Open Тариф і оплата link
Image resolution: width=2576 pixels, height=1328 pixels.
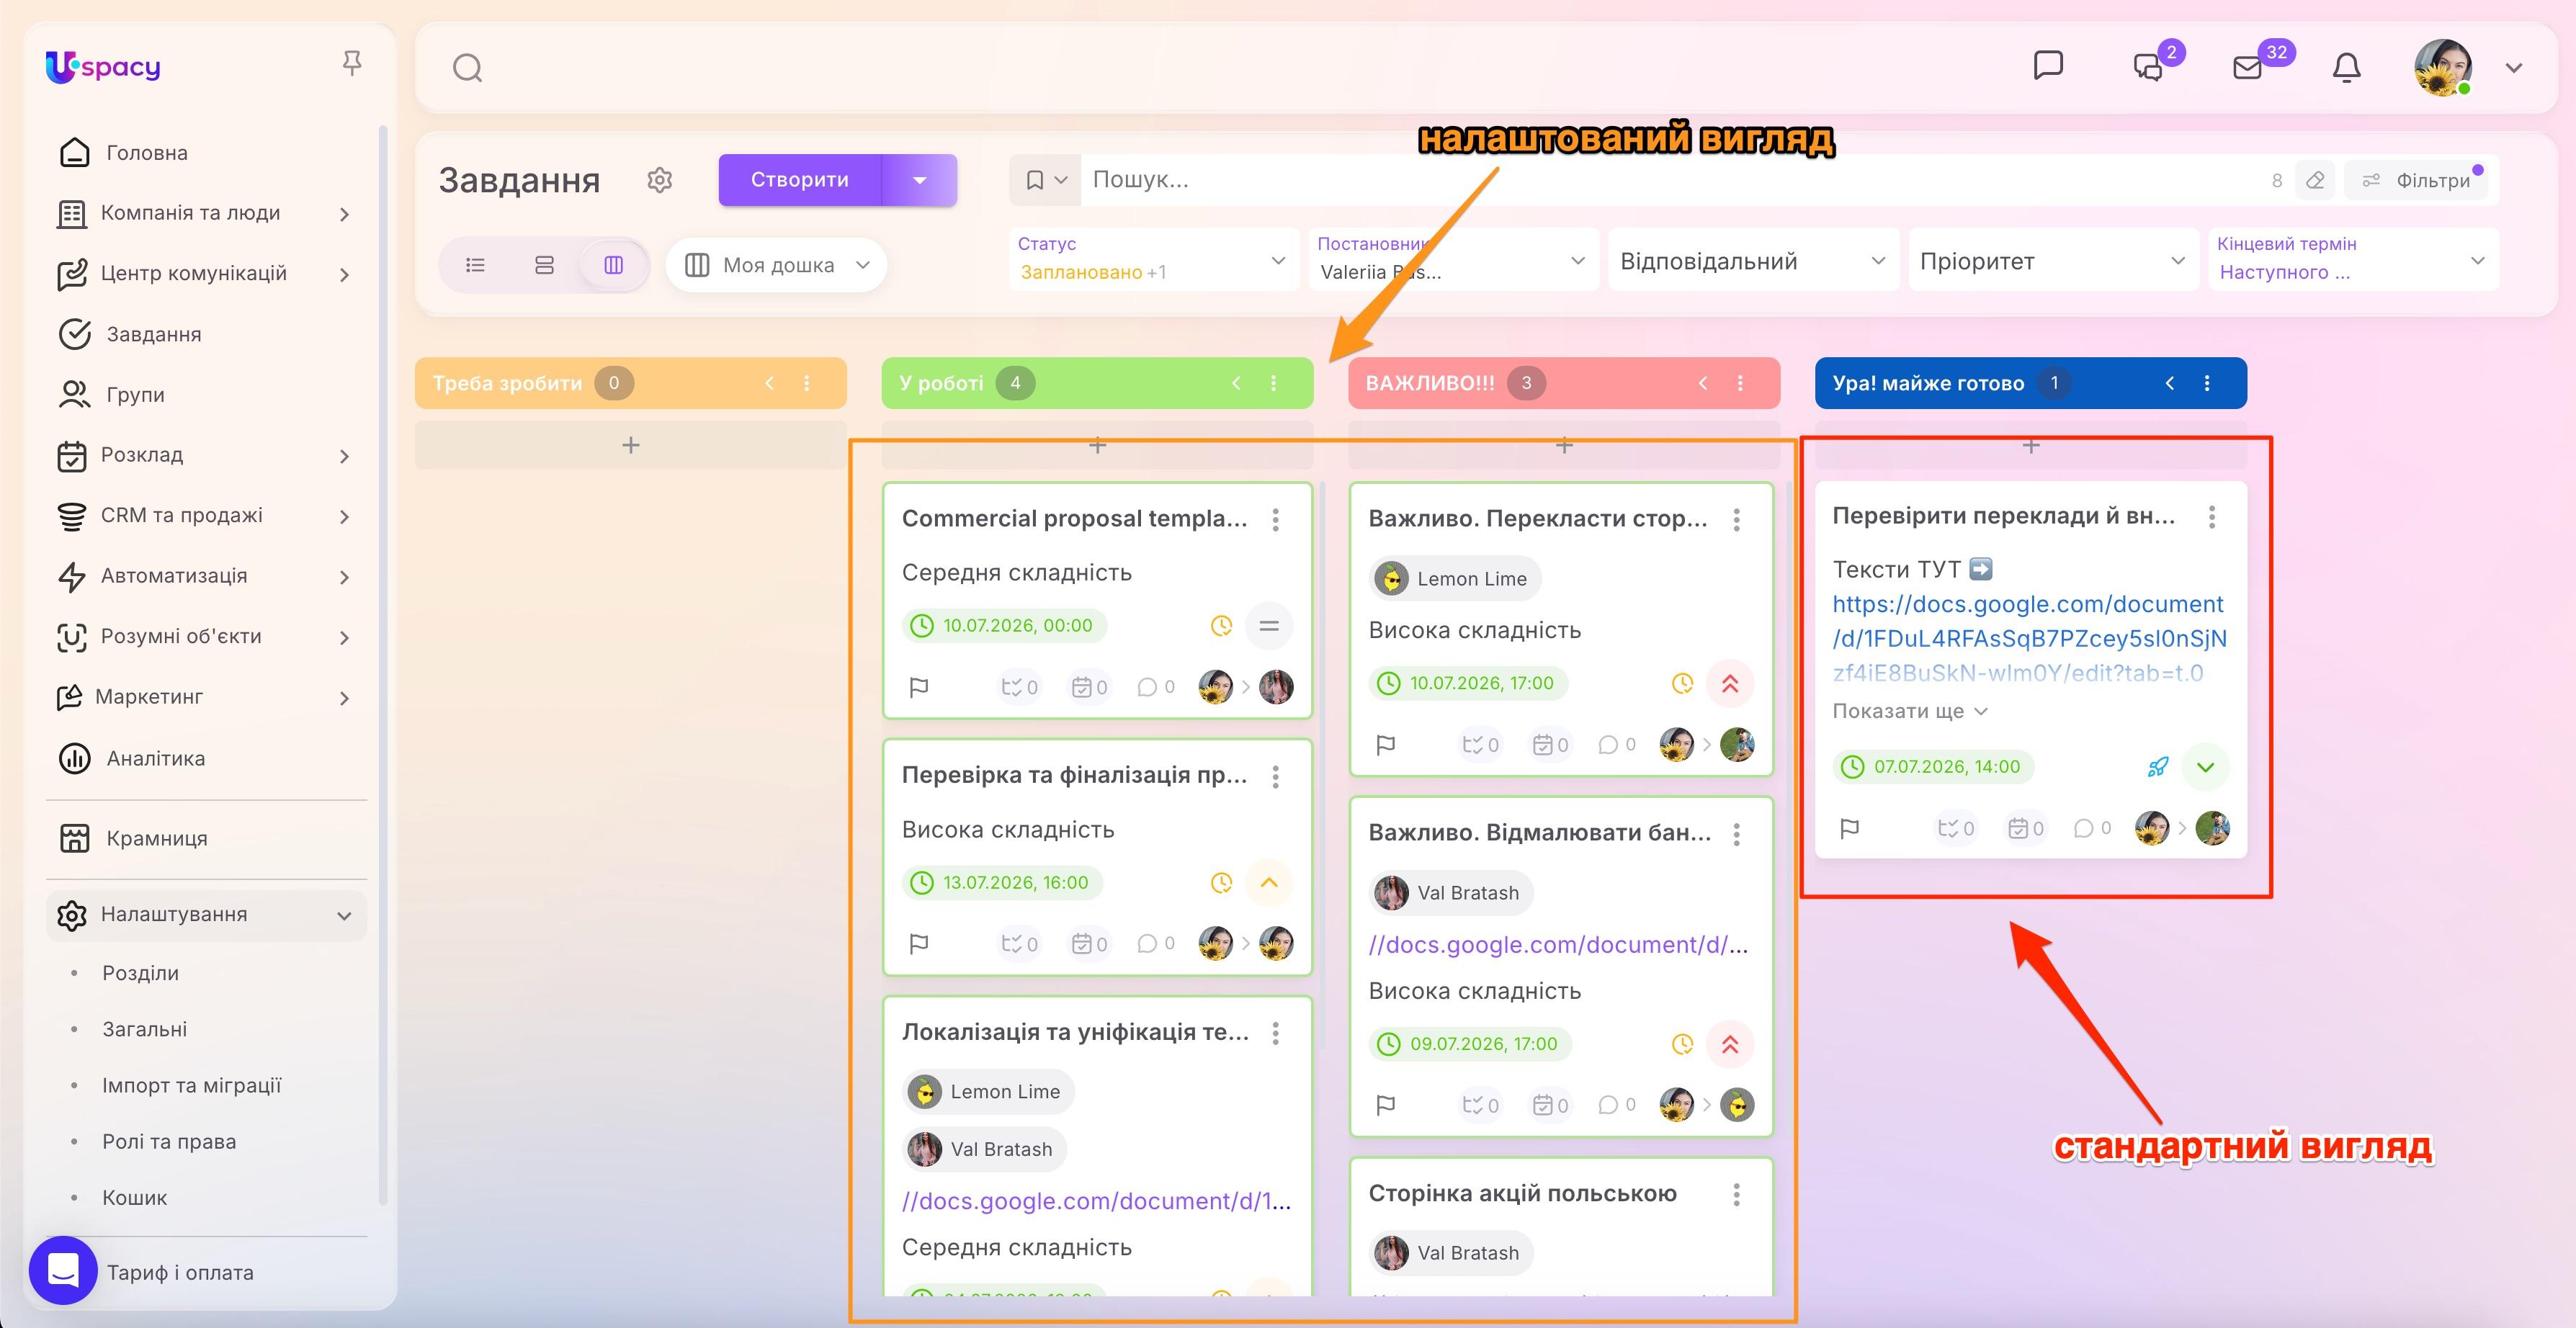click(x=180, y=1272)
